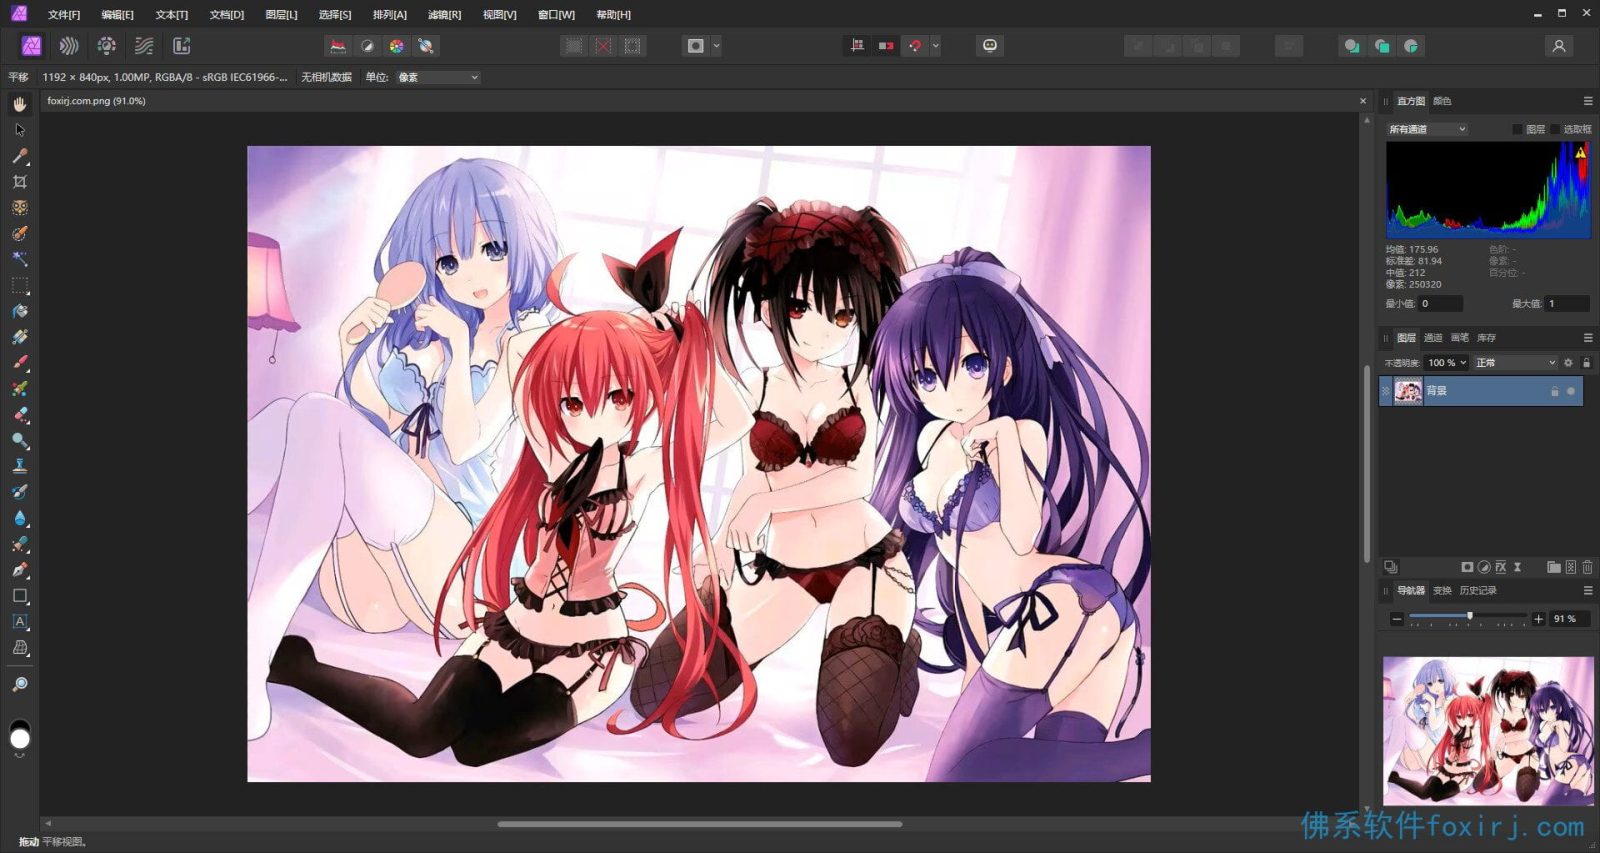This screenshot has width=1600, height=853.
Task: Open the histogram panel options menu
Action: (1588, 101)
